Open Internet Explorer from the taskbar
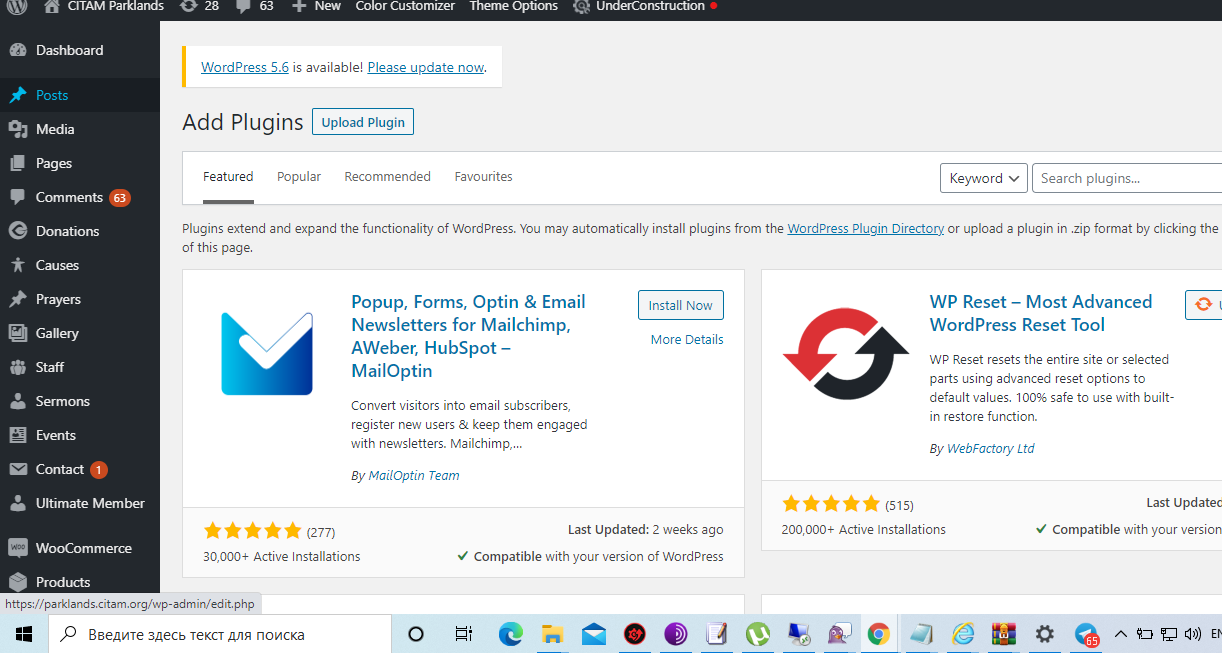The height and width of the screenshot is (653, 1222). [963, 634]
